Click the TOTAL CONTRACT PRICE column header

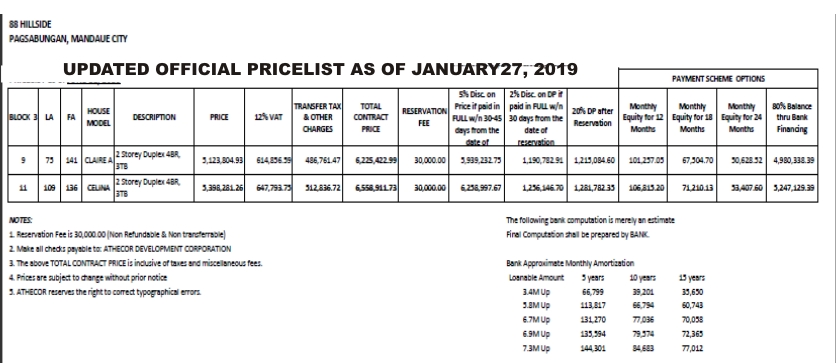click(x=370, y=117)
